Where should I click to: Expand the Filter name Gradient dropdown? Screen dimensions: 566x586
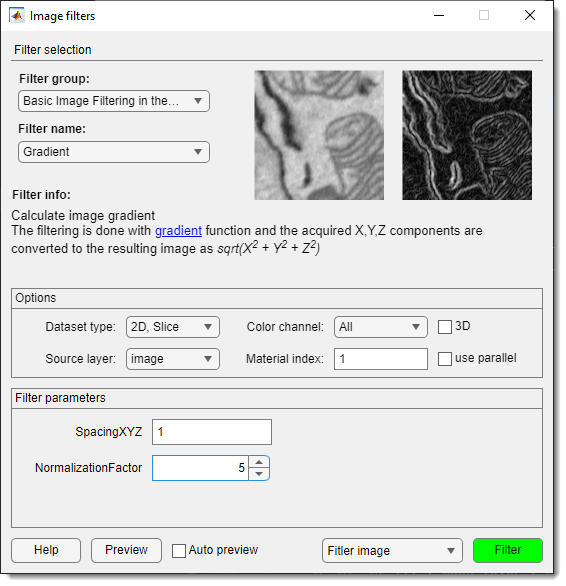pos(114,152)
